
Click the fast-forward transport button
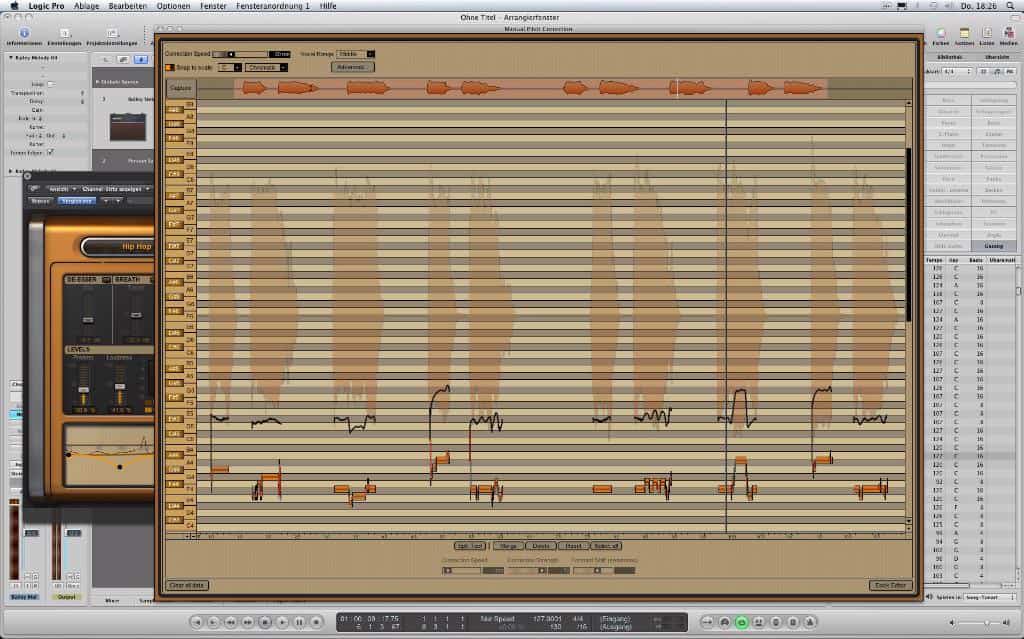coord(248,622)
